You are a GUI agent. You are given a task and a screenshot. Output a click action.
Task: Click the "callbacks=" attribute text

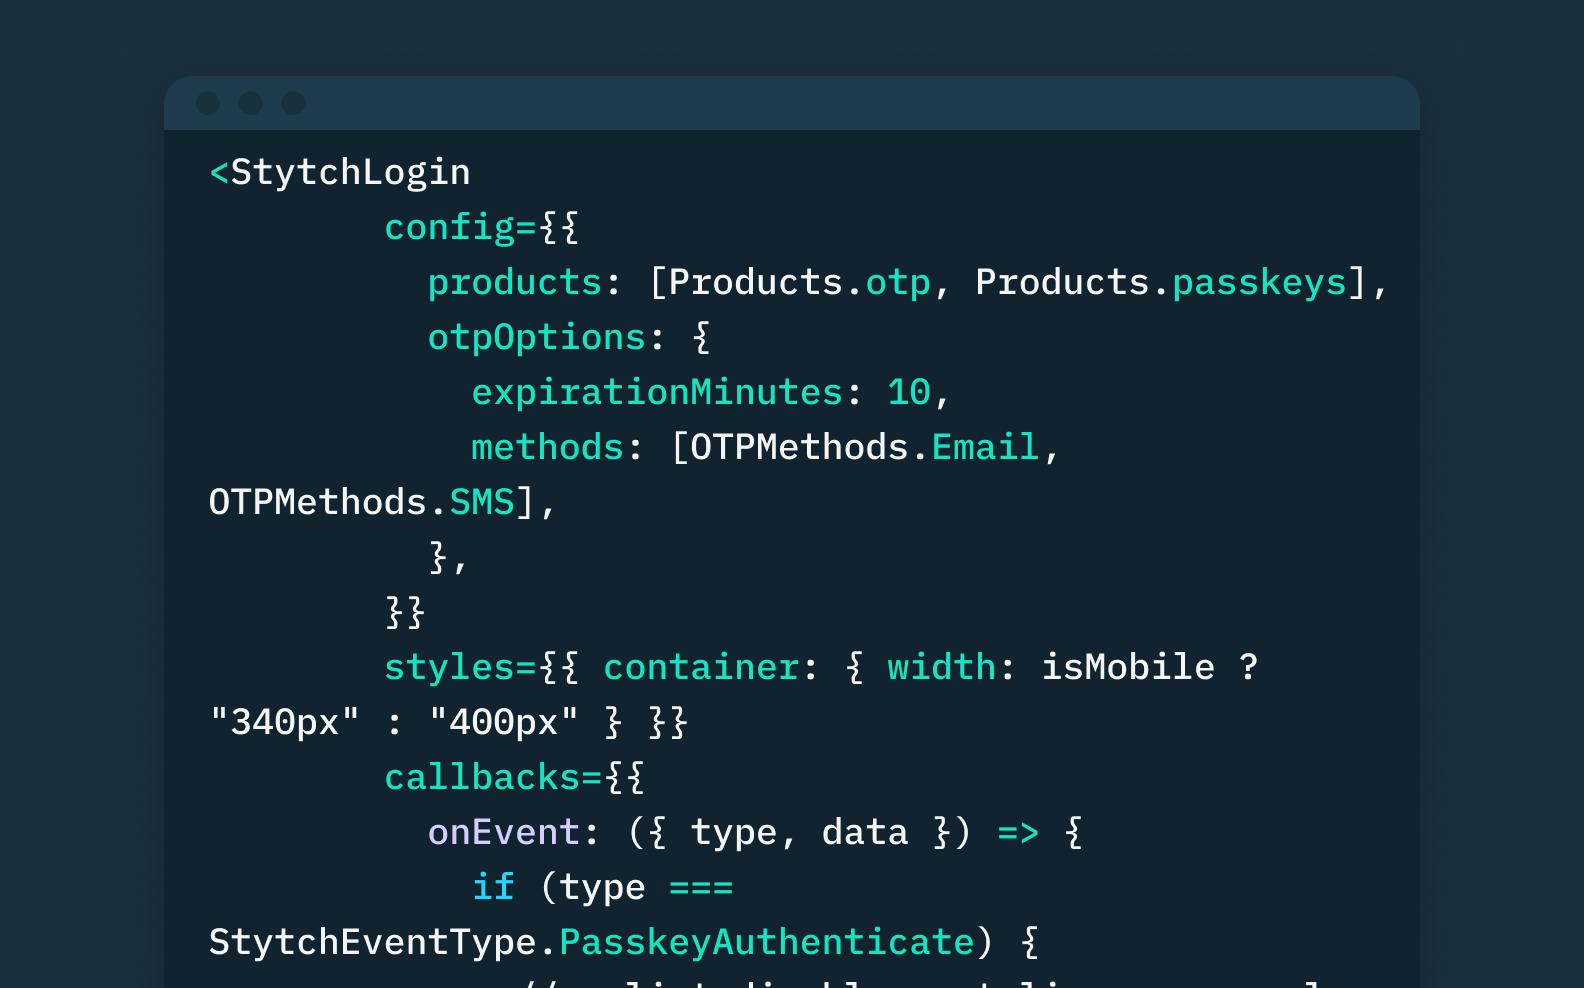point(494,777)
